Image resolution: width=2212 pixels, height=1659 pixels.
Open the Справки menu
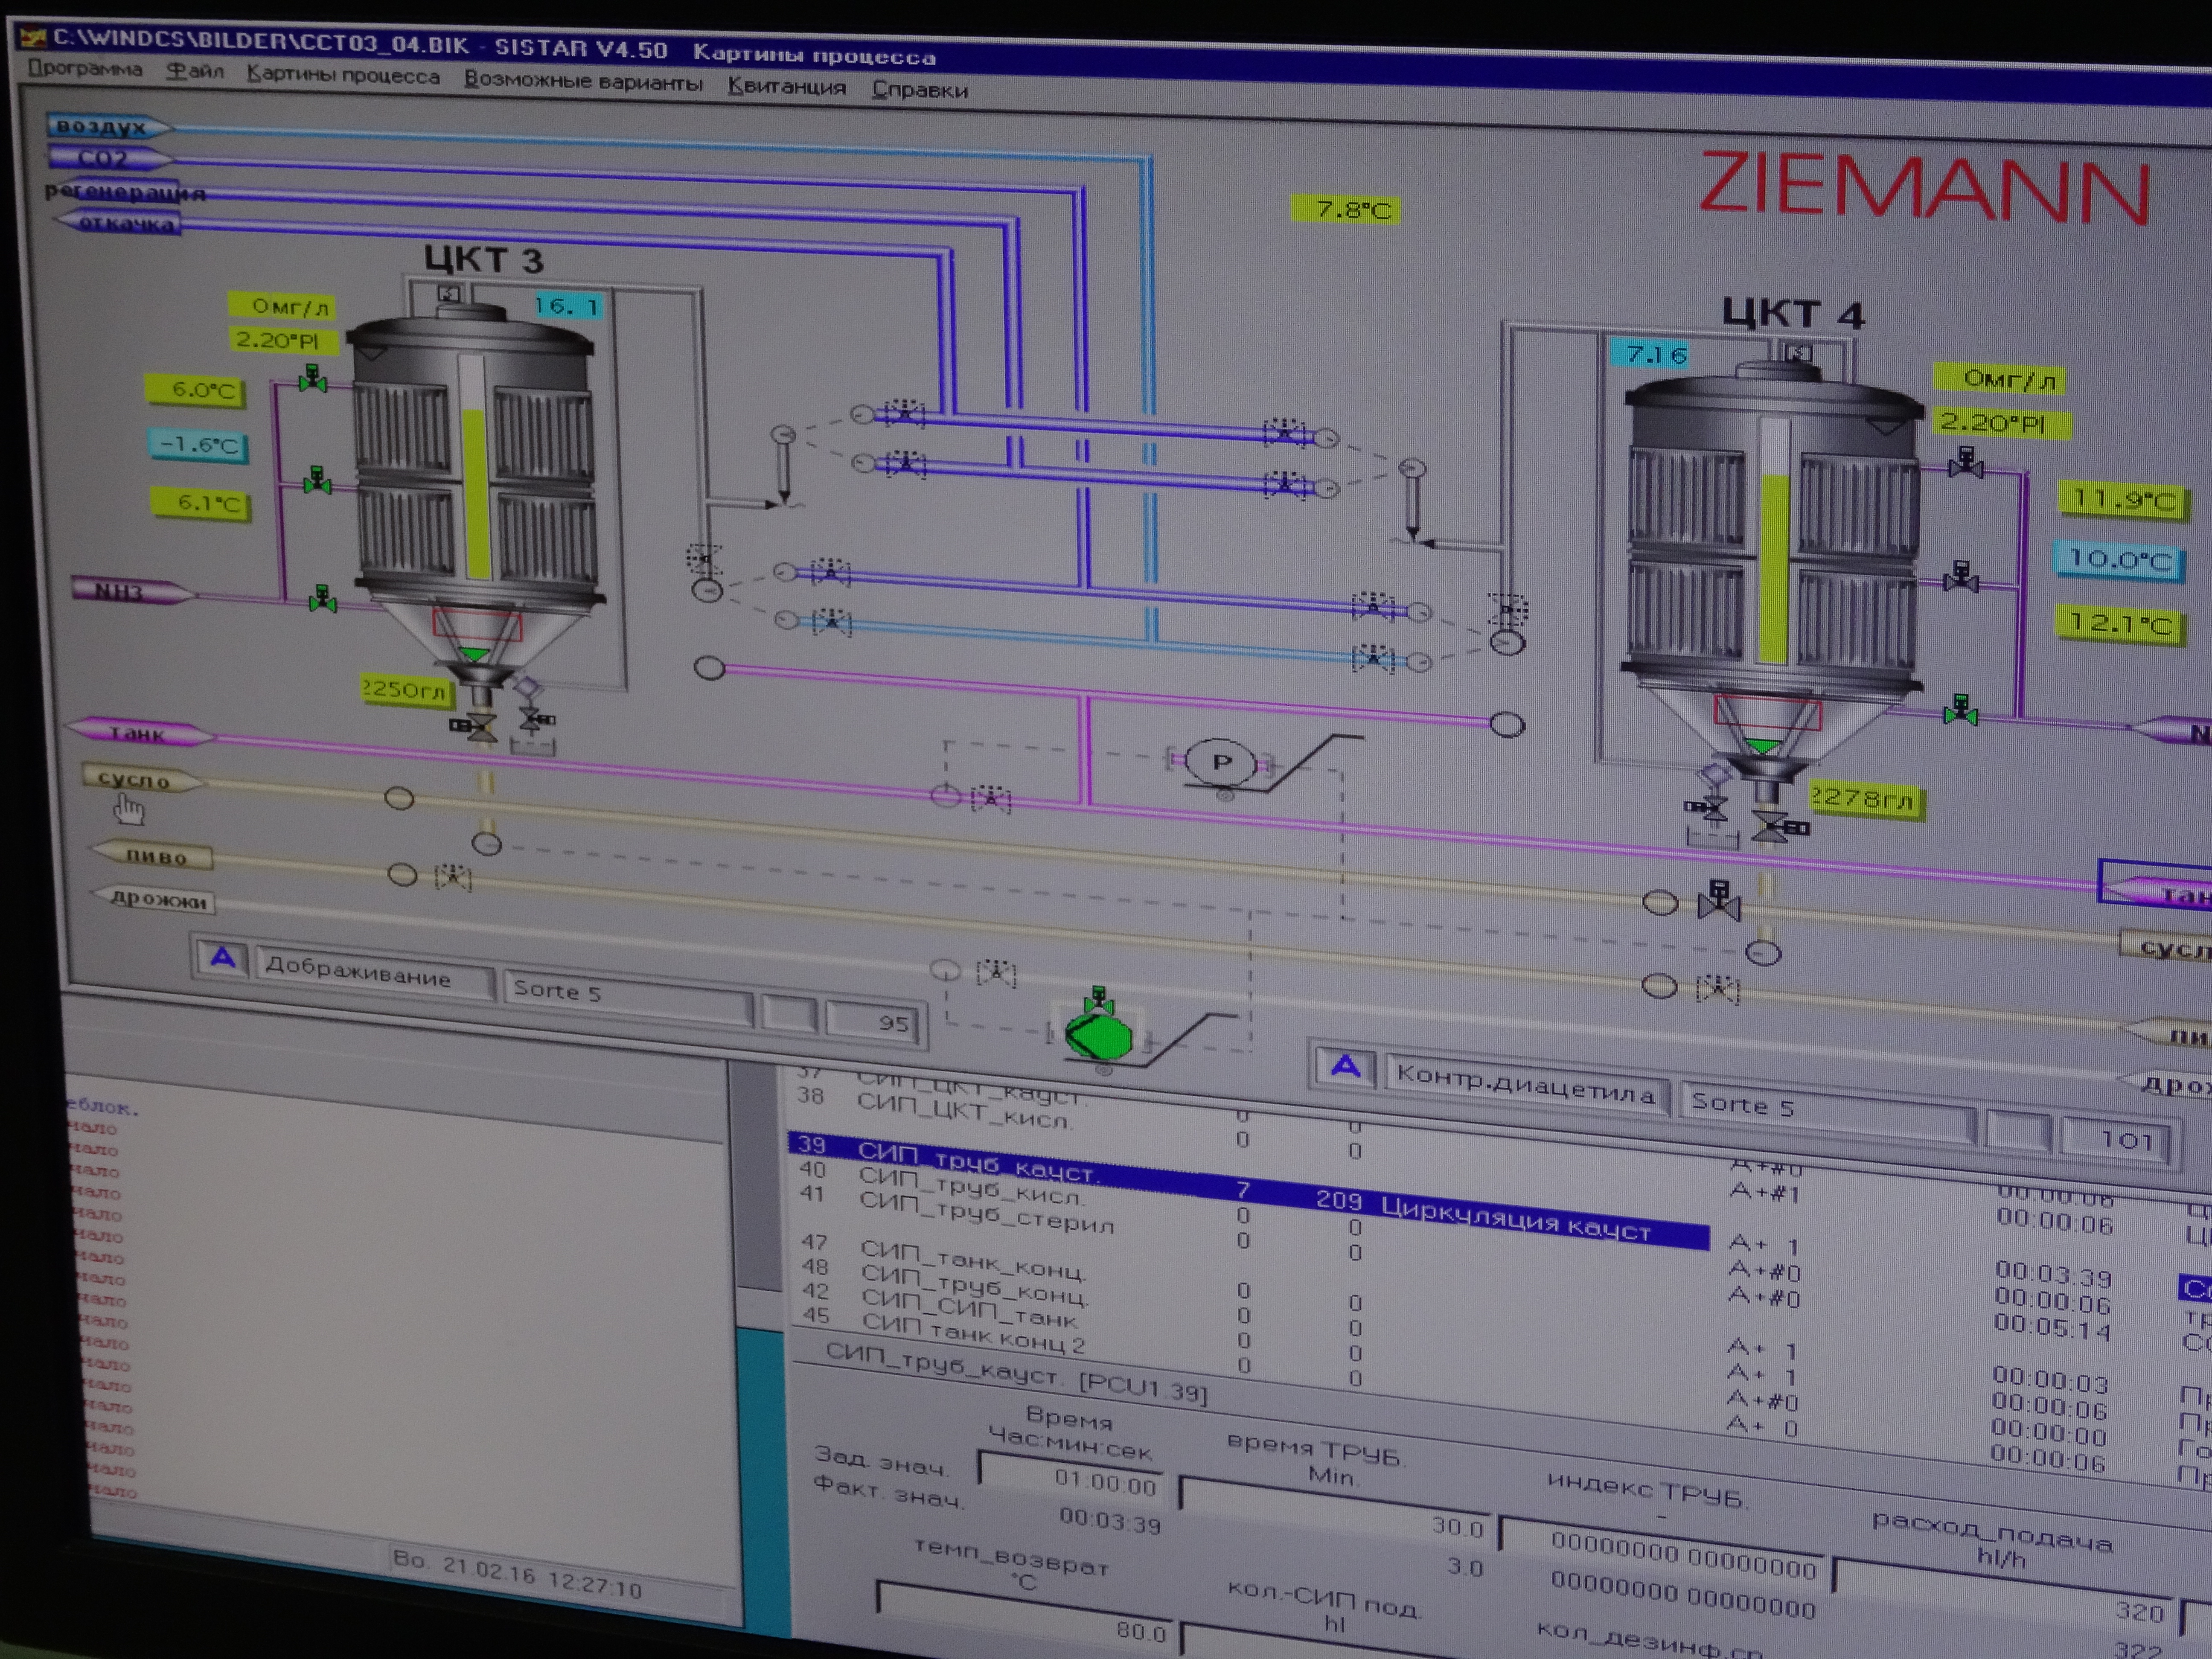tap(919, 90)
